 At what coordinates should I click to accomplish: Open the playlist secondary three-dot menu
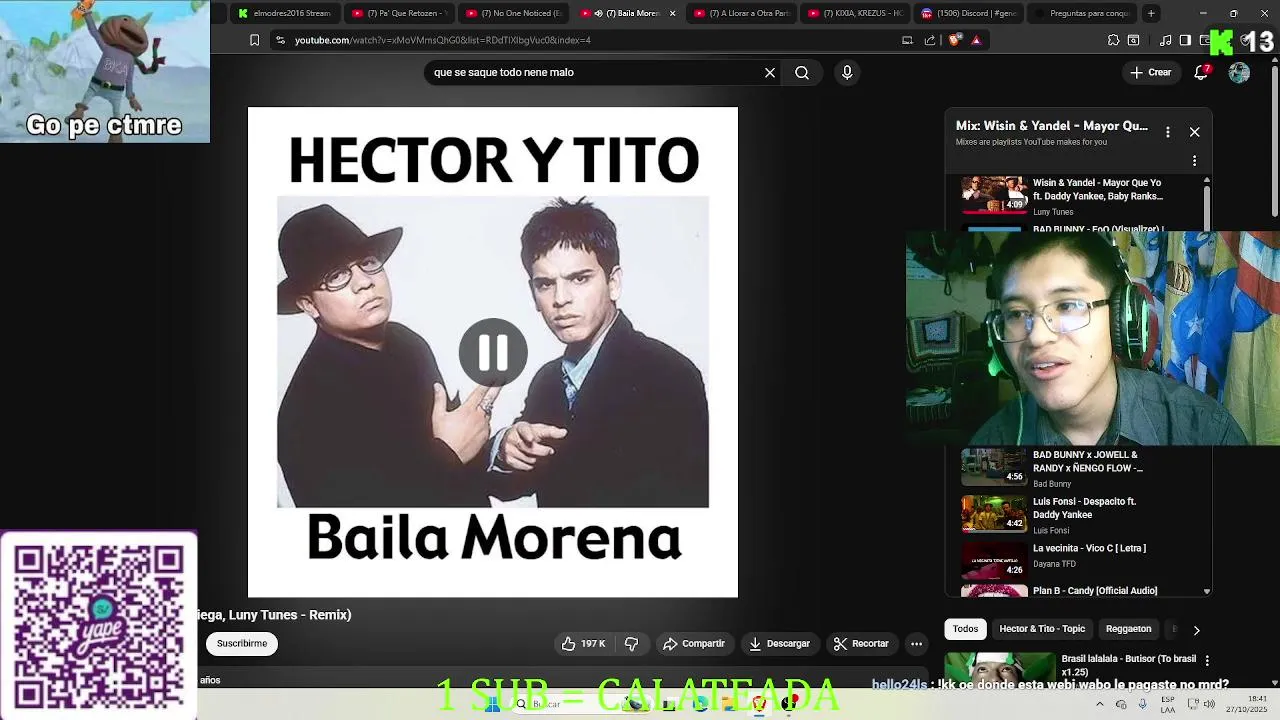pyautogui.click(x=1194, y=161)
